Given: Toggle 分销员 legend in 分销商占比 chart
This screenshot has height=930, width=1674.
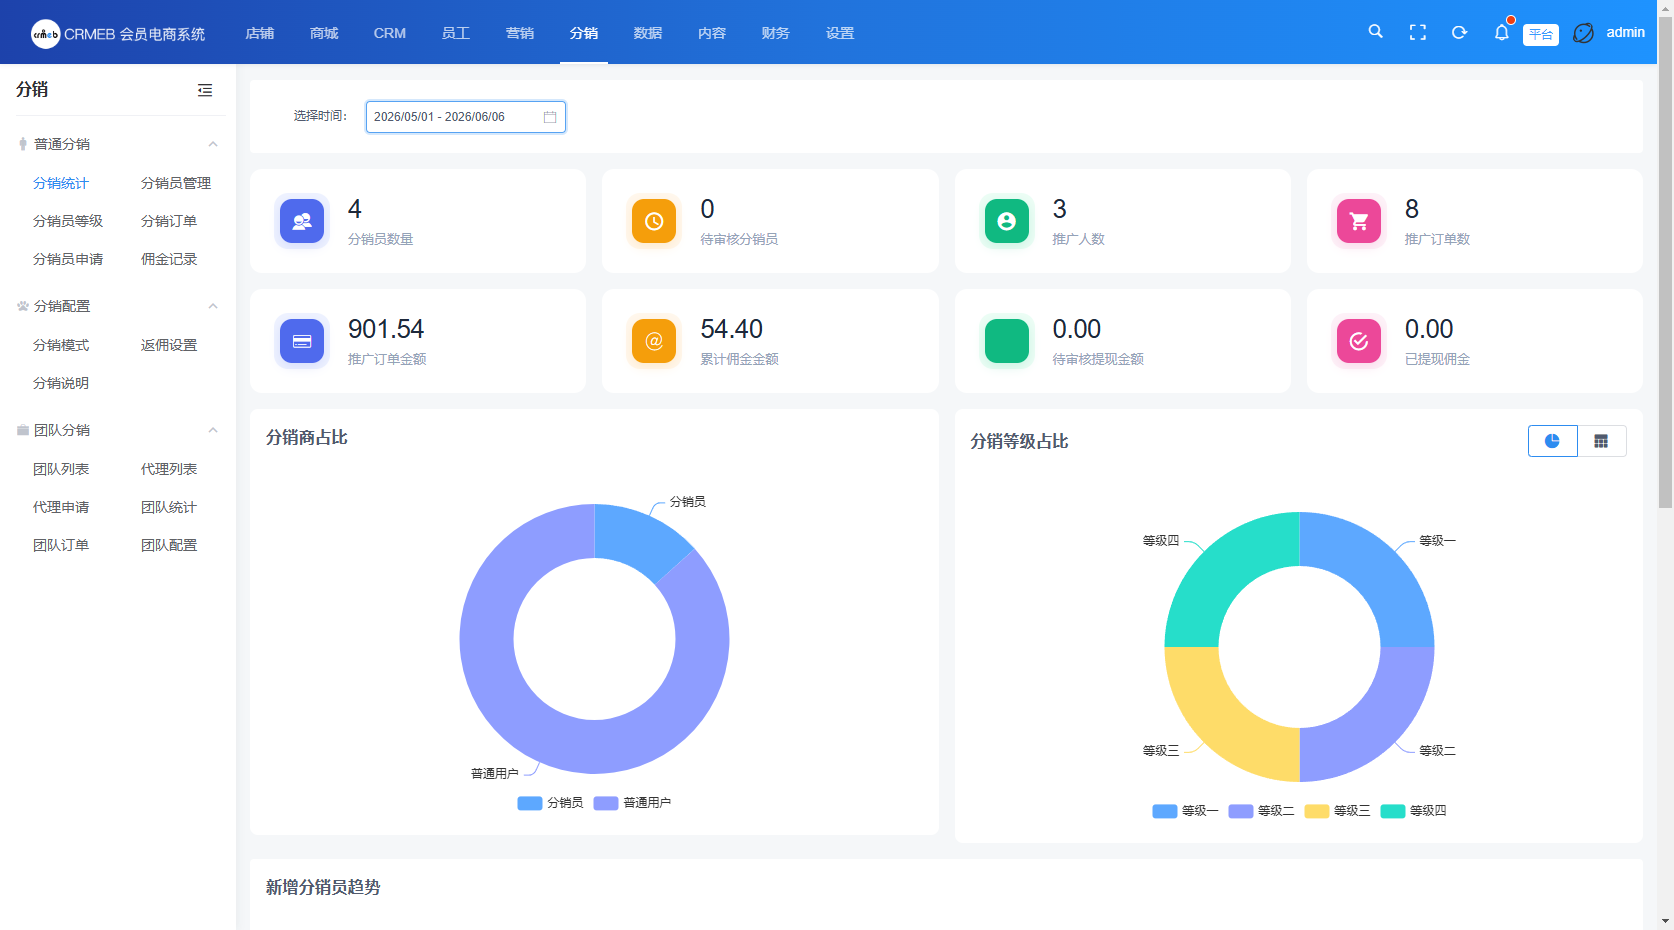Looking at the screenshot, I should coord(550,803).
